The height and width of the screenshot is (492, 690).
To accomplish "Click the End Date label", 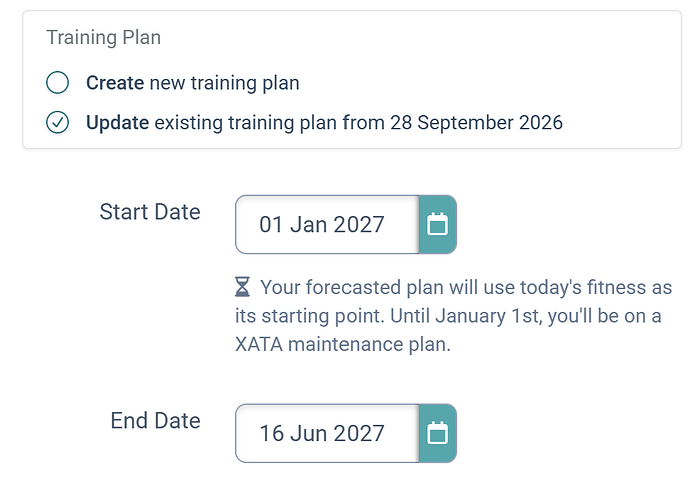I will pos(155,420).
